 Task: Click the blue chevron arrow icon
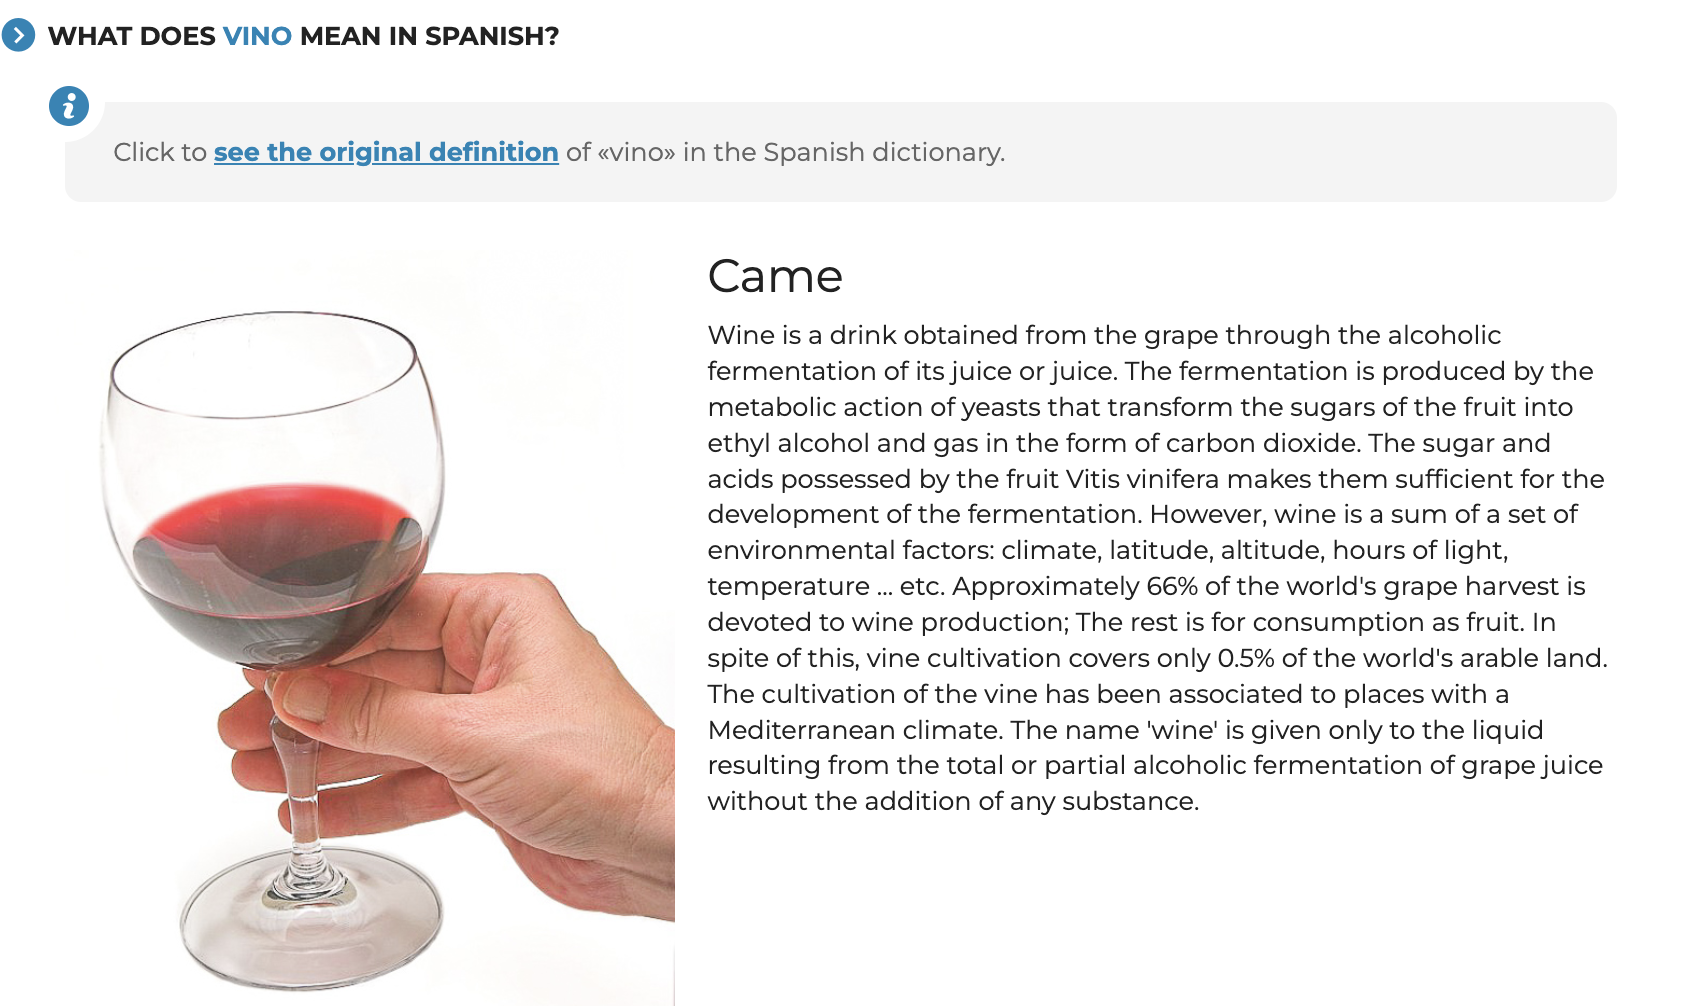pos(18,36)
